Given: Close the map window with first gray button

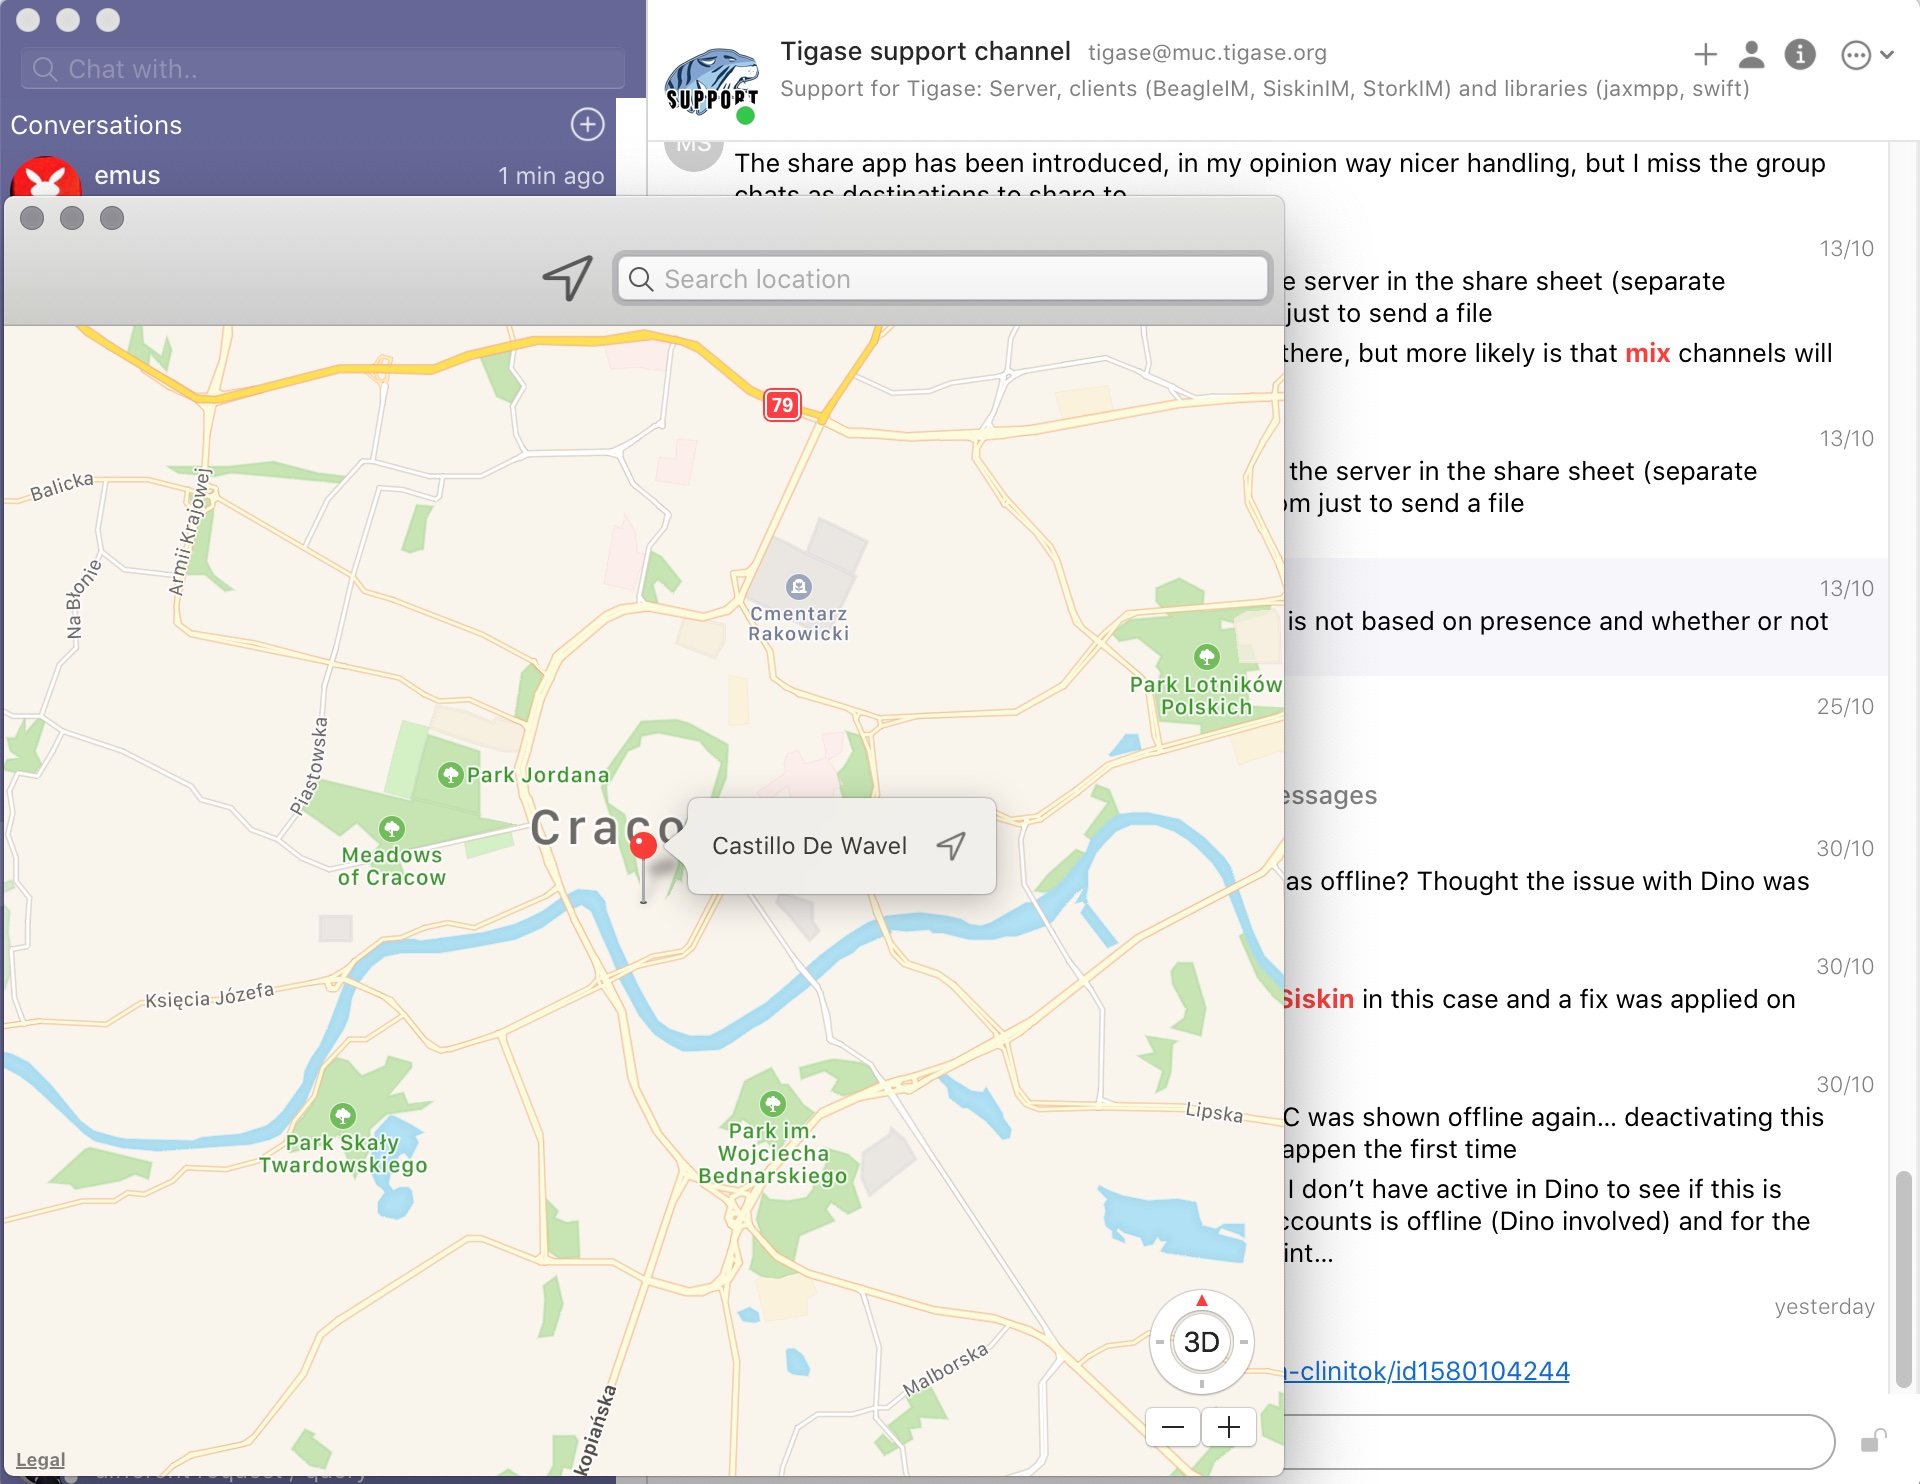Looking at the screenshot, I should pos(32,218).
